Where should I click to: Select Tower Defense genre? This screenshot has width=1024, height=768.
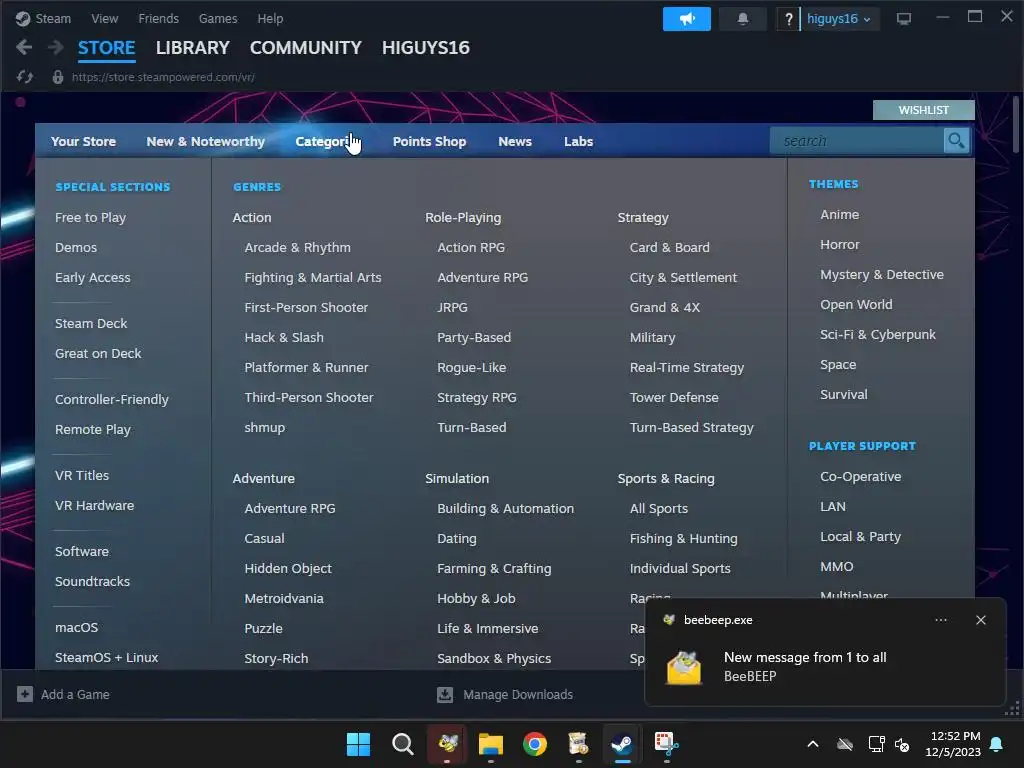click(x=673, y=397)
